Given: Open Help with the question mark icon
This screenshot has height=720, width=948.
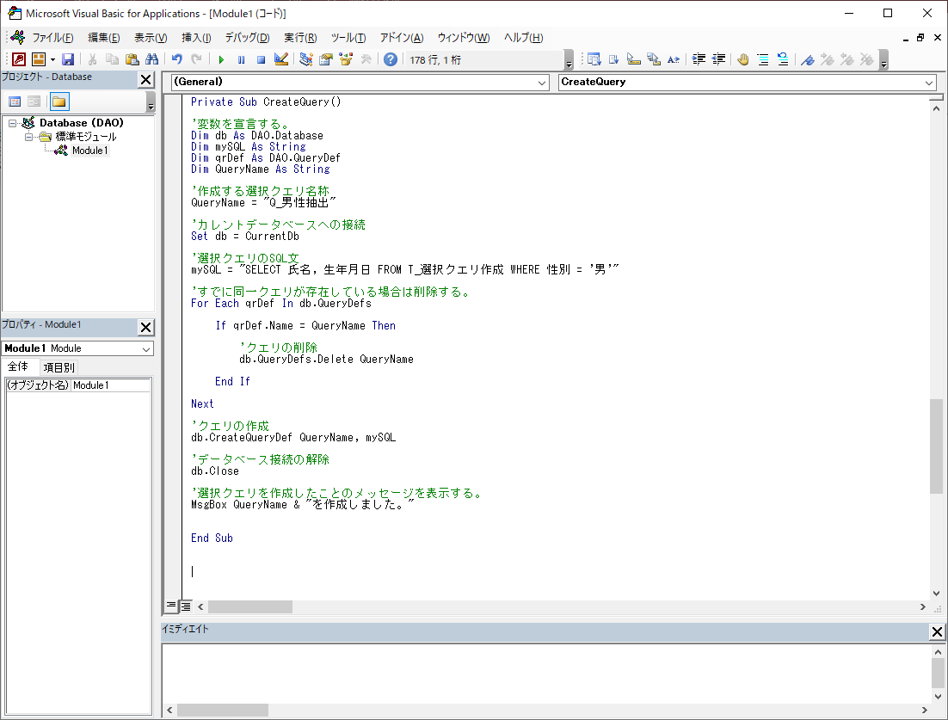Looking at the screenshot, I should (390, 60).
